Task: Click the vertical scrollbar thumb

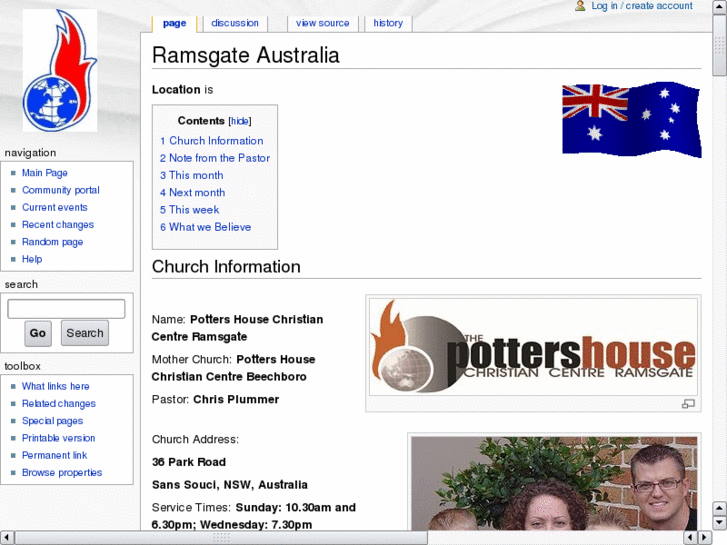Action: (x=720, y=45)
